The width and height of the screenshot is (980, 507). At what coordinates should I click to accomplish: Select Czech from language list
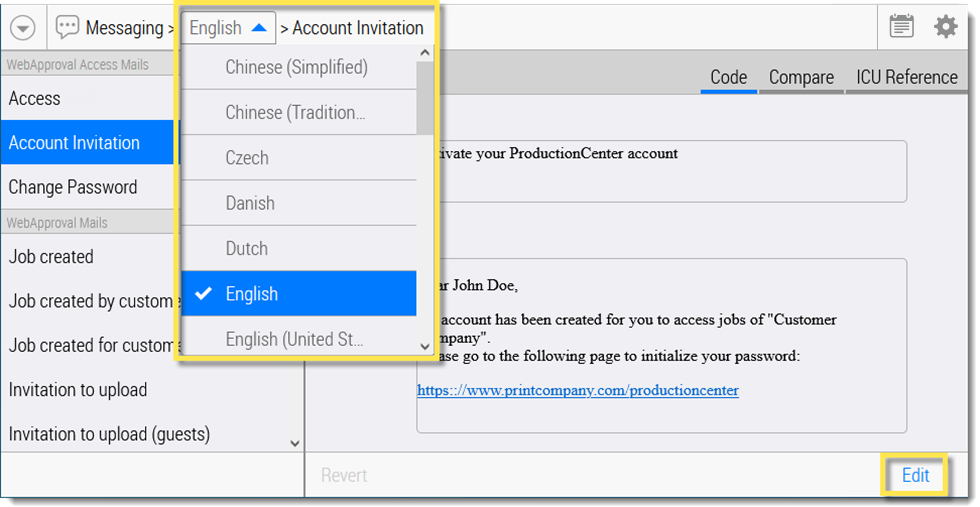point(299,158)
